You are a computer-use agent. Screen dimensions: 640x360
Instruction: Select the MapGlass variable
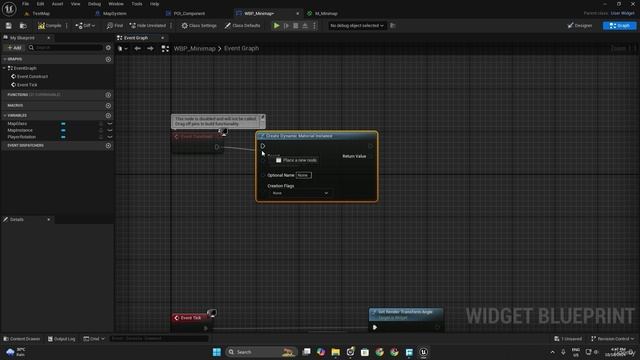pyautogui.click(x=17, y=123)
